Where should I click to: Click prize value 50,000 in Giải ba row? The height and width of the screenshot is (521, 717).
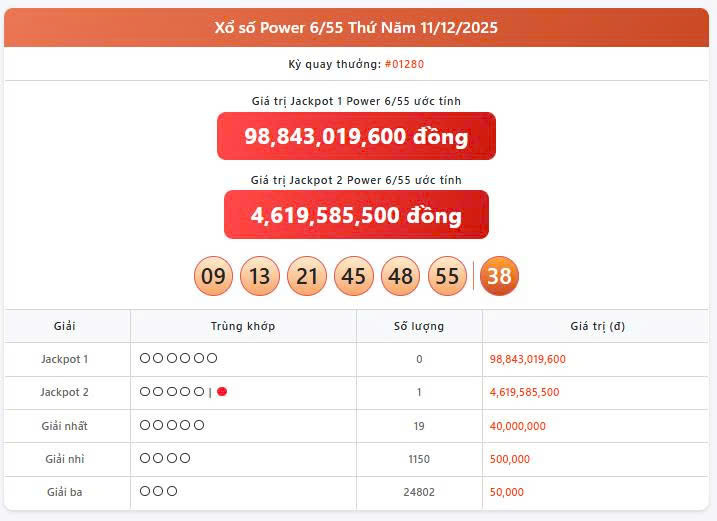[507, 492]
